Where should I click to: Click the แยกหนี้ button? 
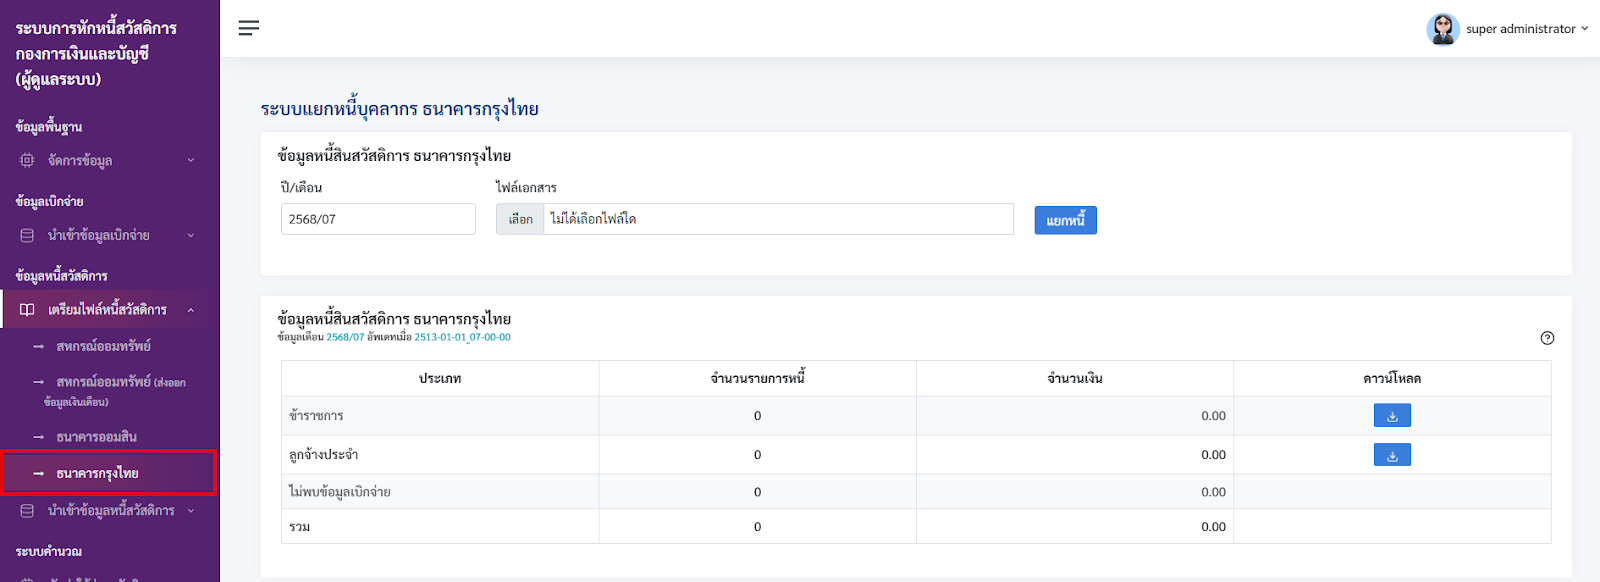[1065, 220]
